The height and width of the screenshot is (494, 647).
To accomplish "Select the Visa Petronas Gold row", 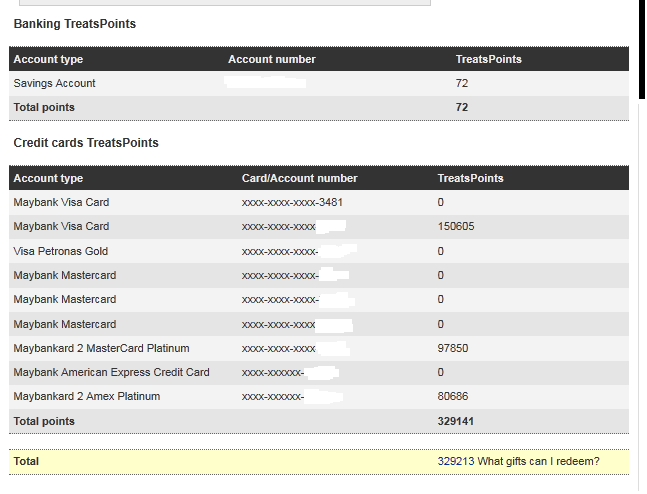I will pos(61,251).
